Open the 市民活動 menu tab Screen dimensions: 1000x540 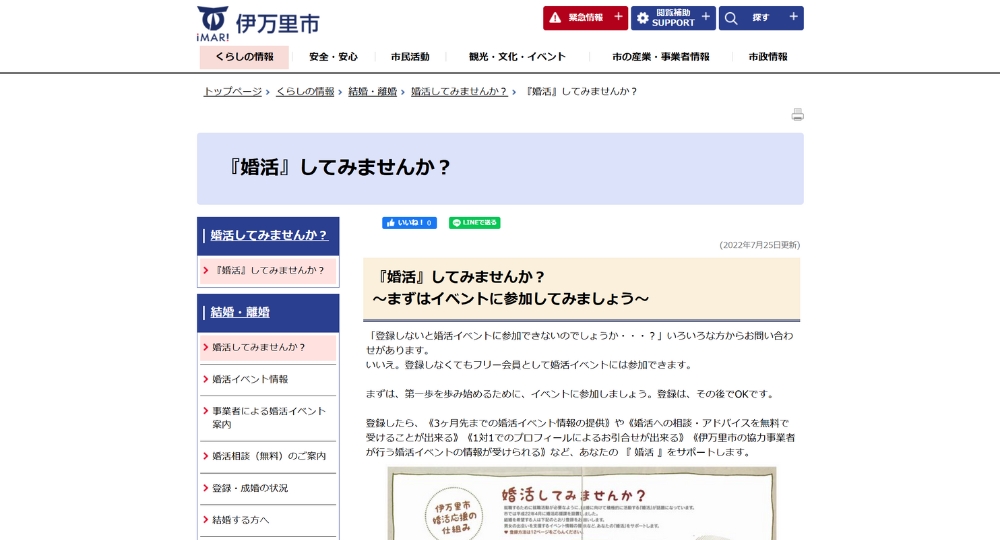point(410,57)
